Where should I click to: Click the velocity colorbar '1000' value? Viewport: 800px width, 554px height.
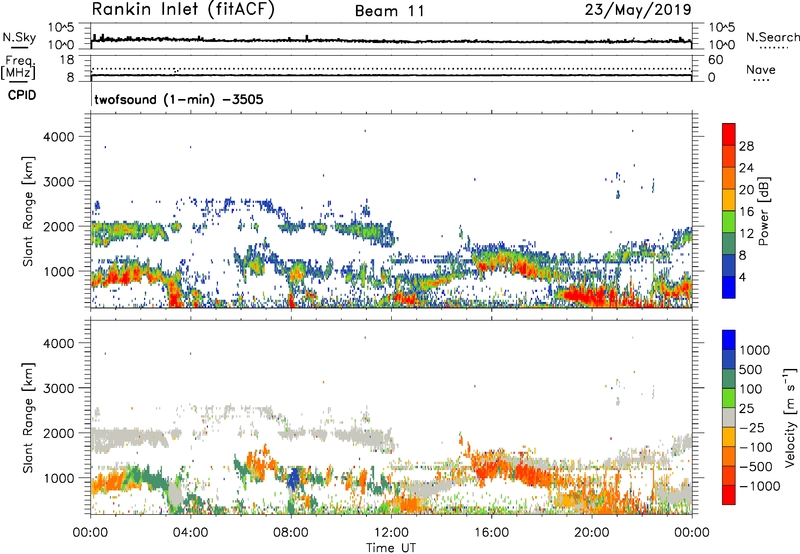[755, 350]
